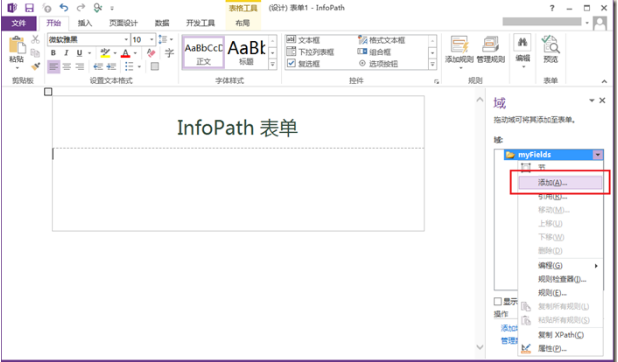
Task: Open the font name dropdown
Action: (126, 39)
